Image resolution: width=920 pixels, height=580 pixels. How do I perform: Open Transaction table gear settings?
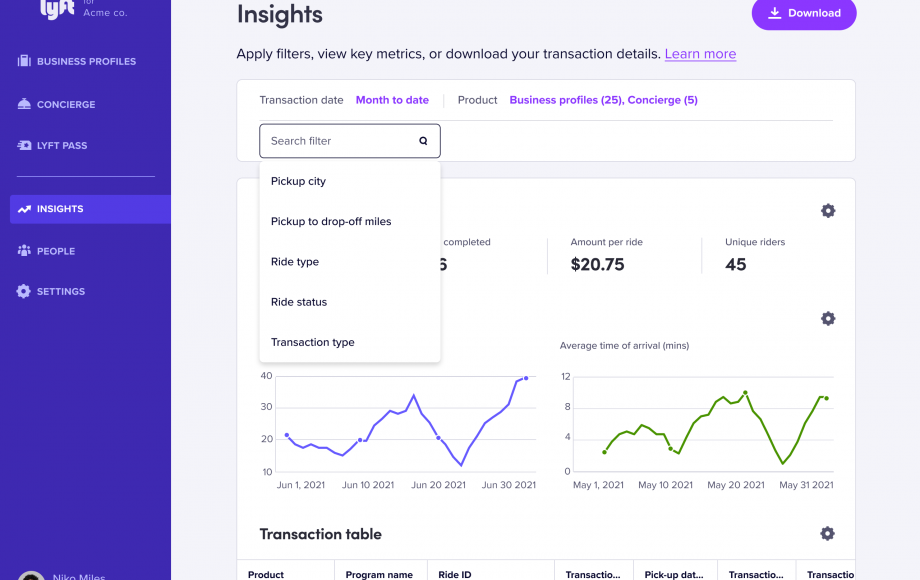[827, 534]
